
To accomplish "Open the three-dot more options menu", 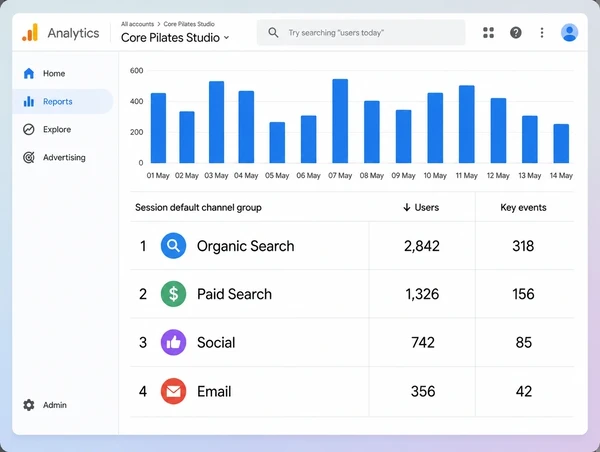I will pos(542,33).
